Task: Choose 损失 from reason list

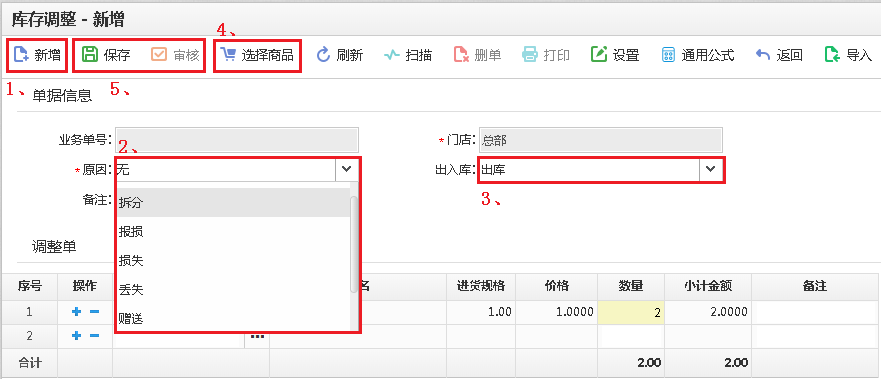Action: pyautogui.click(x=233, y=261)
